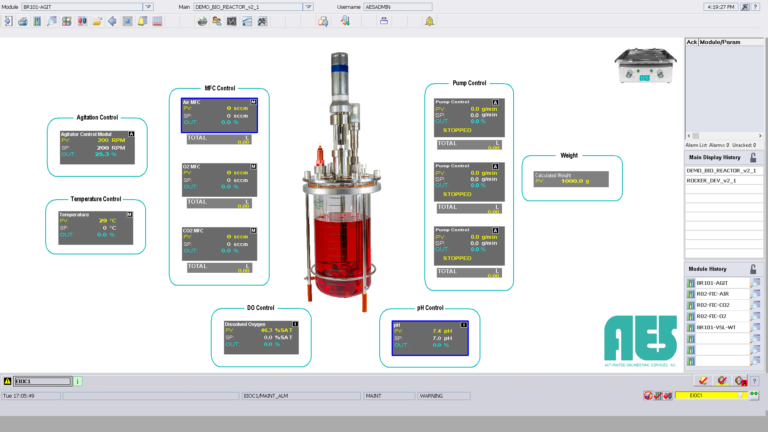Open detail icon beside BR101-AGIT in Module History
This screenshot has width=768, height=432.
(x=756, y=283)
